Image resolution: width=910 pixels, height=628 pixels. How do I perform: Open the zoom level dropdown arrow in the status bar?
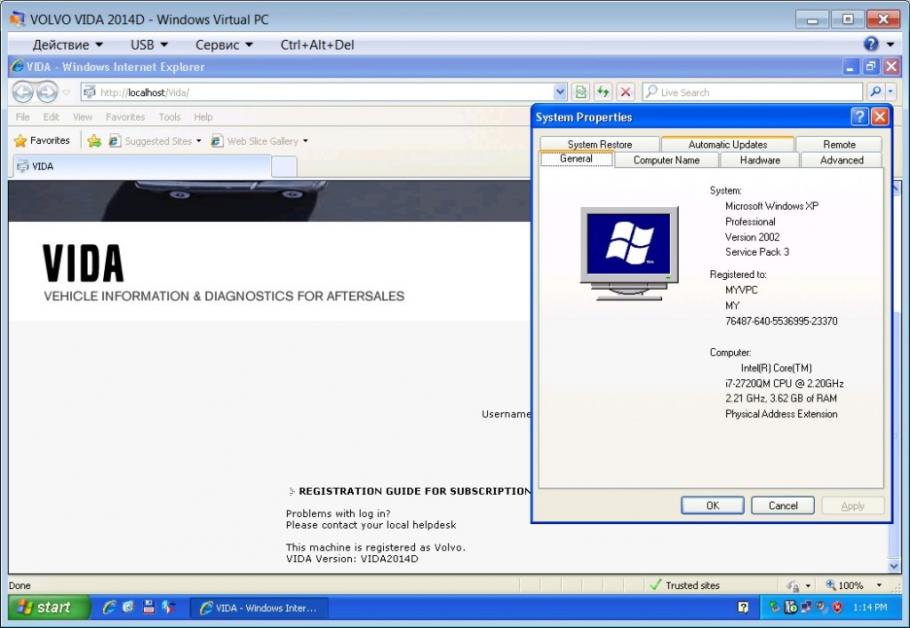879,585
